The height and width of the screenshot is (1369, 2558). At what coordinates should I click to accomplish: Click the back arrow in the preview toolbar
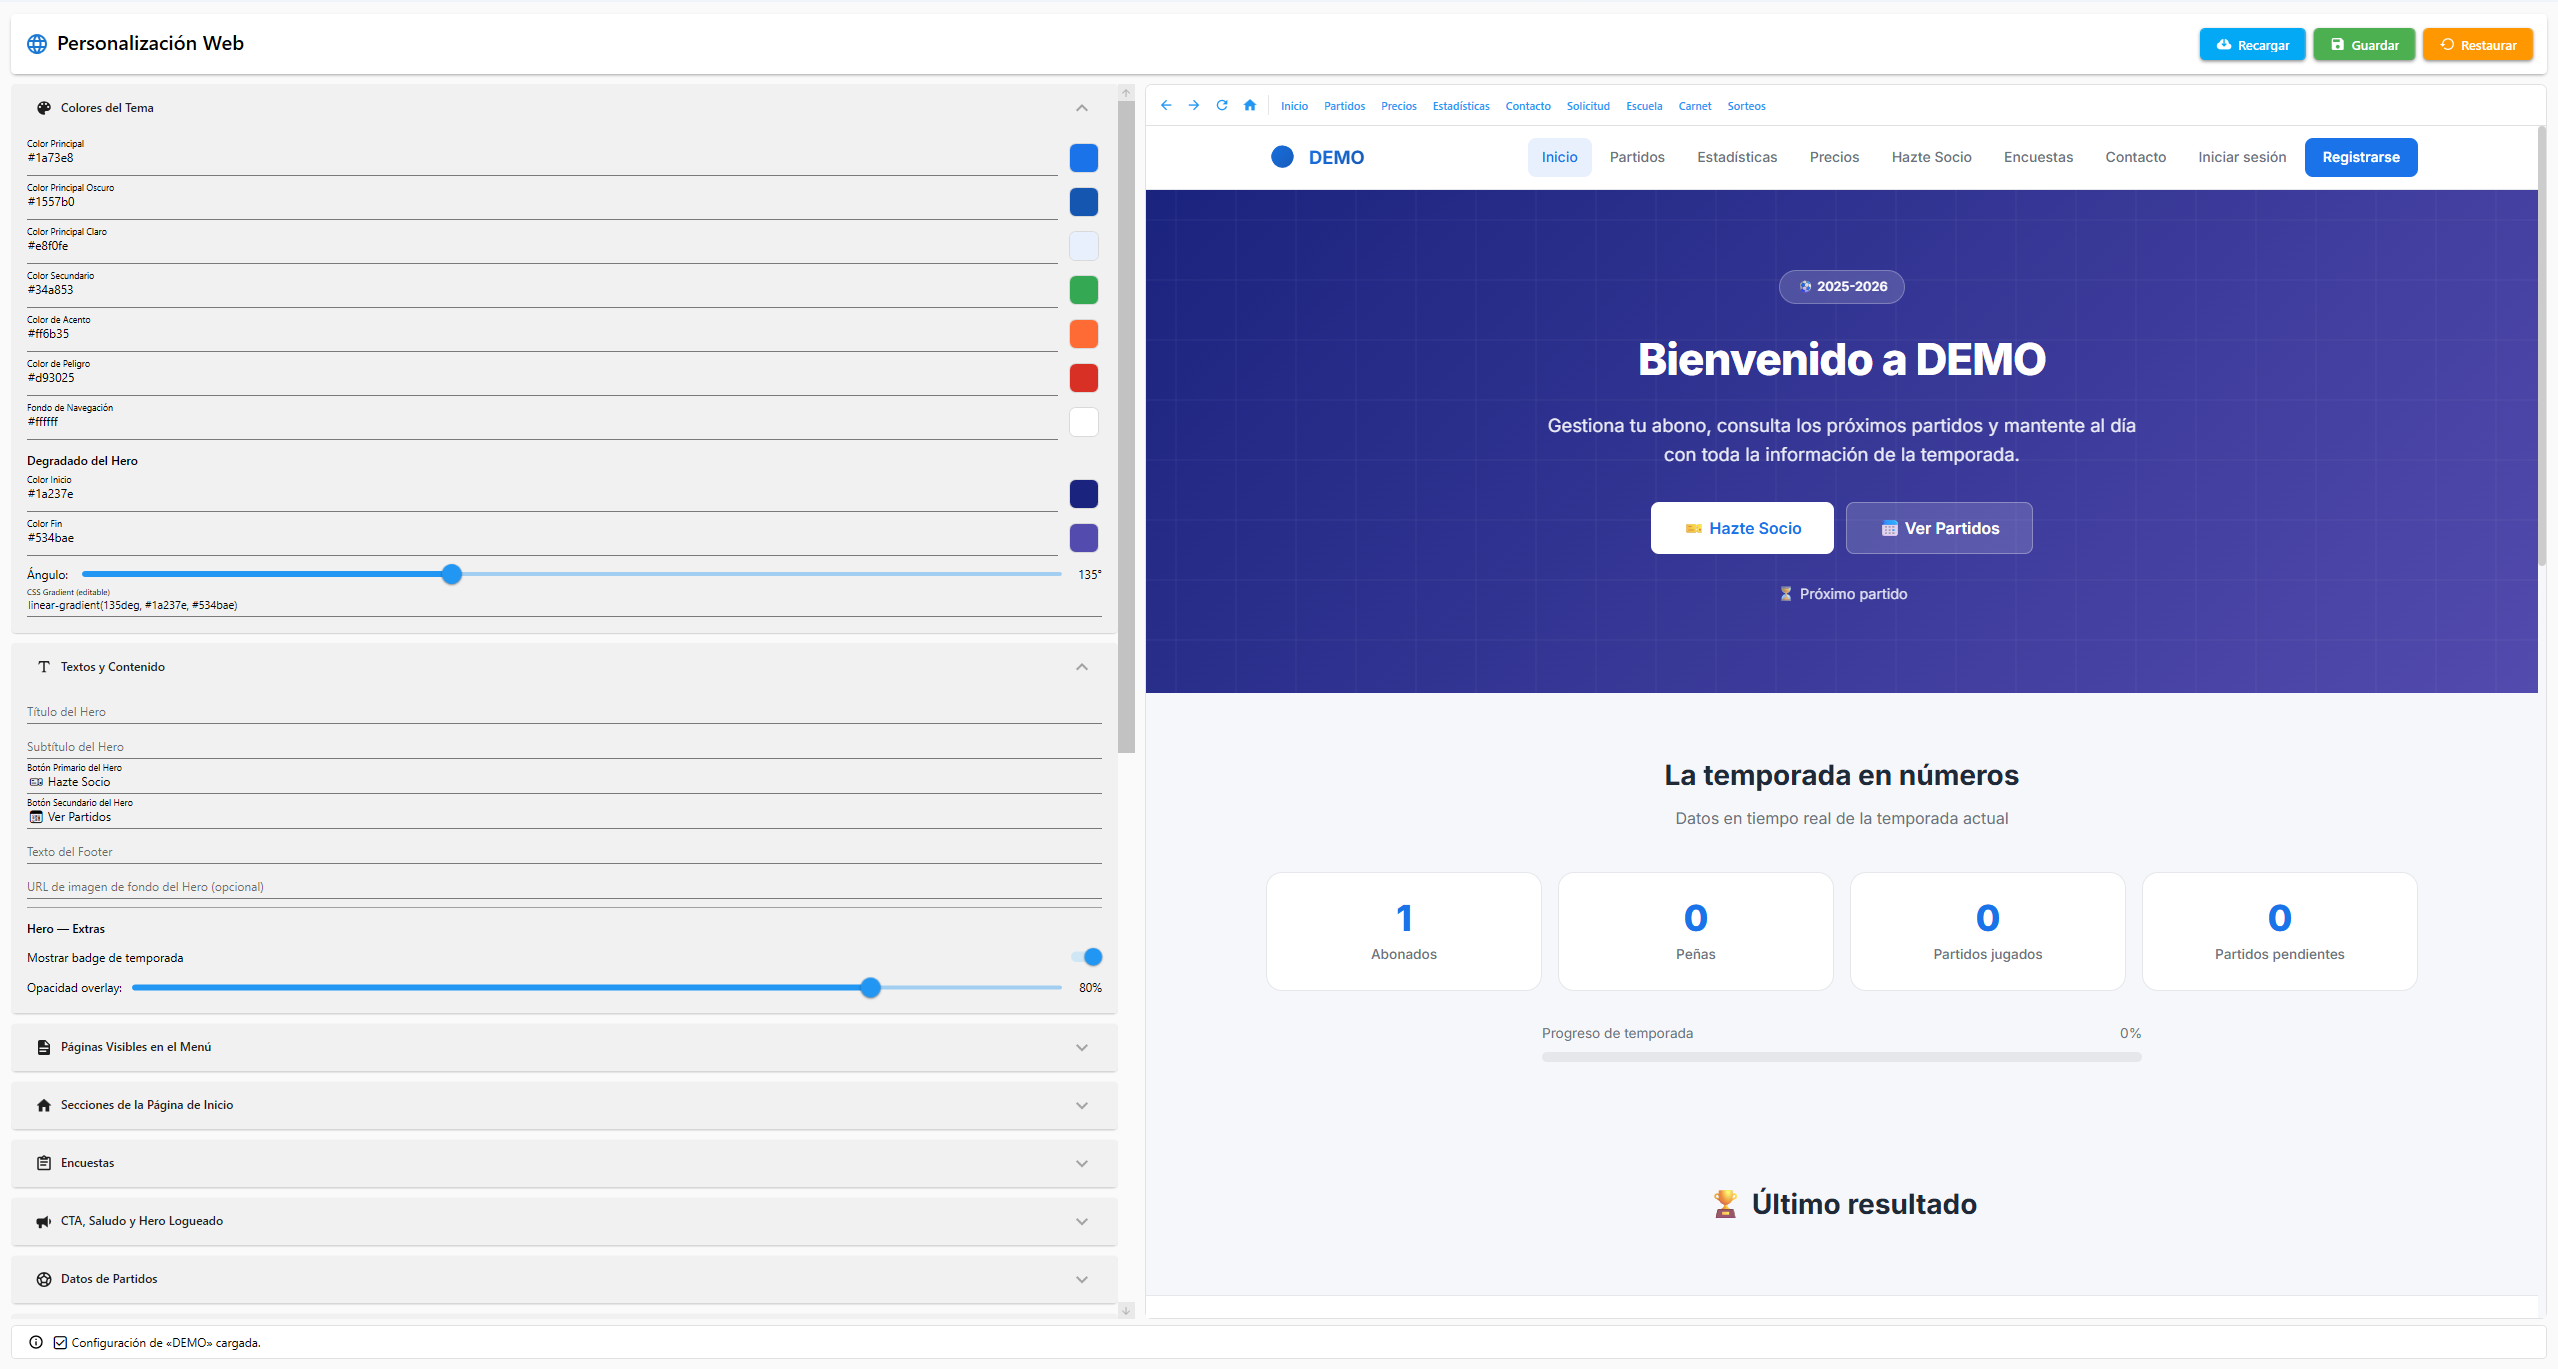coord(1165,105)
